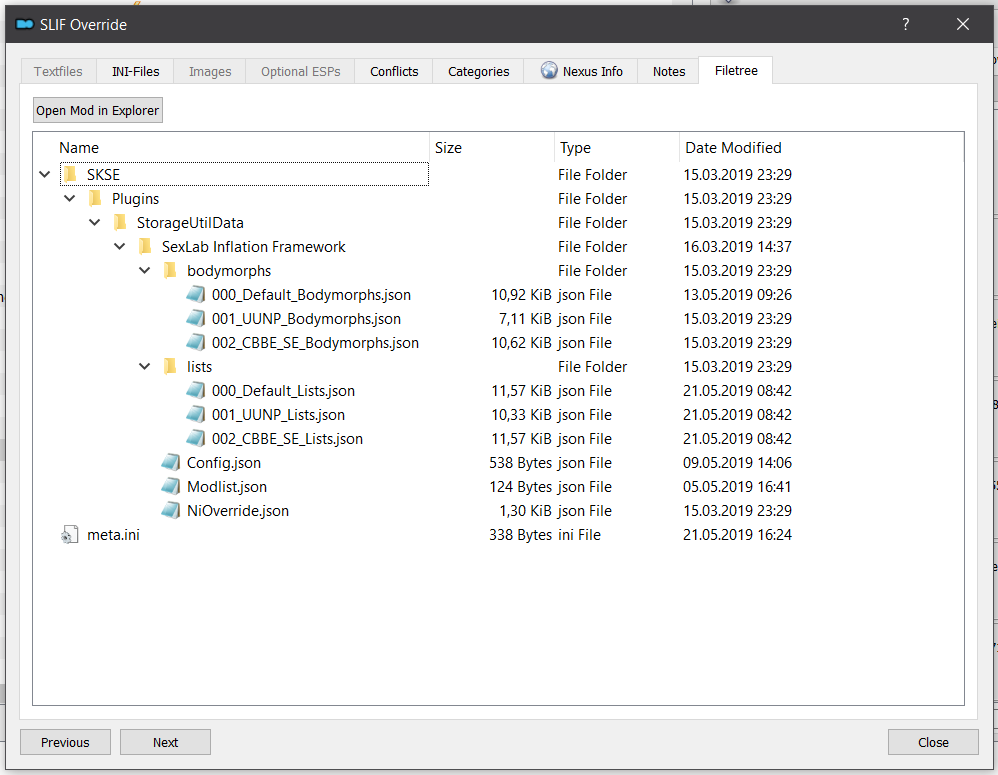This screenshot has height=775, width=998.
Task: Click the NiOverride.json file icon
Action: click(x=171, y=510)
